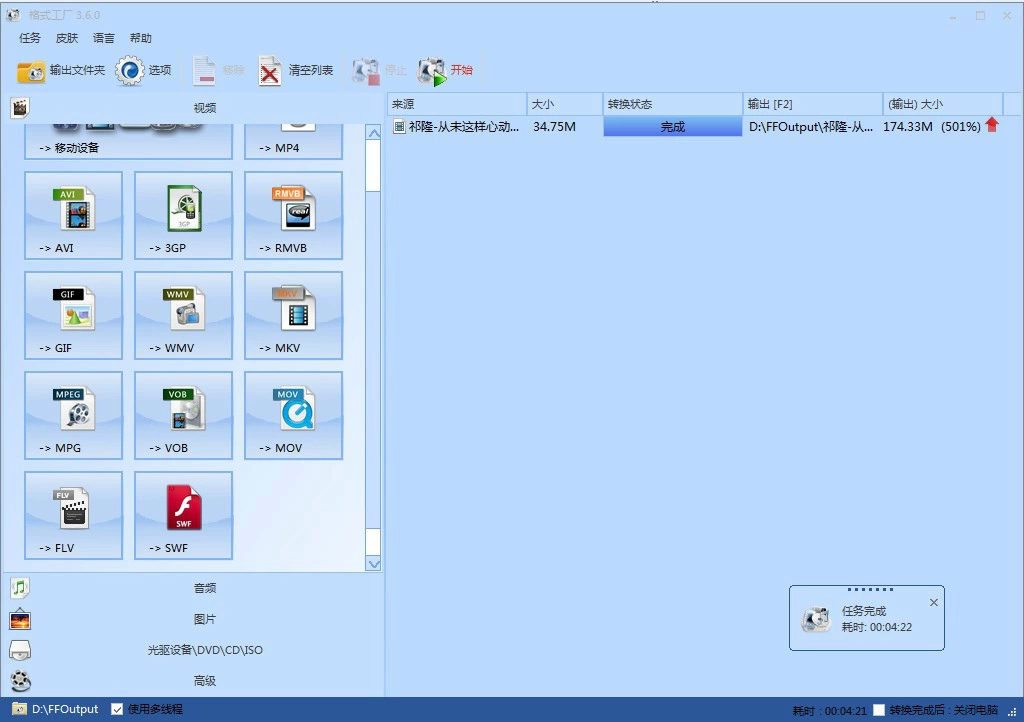
Task: Expand the 图片 picture section
Action: coord(204,619)
